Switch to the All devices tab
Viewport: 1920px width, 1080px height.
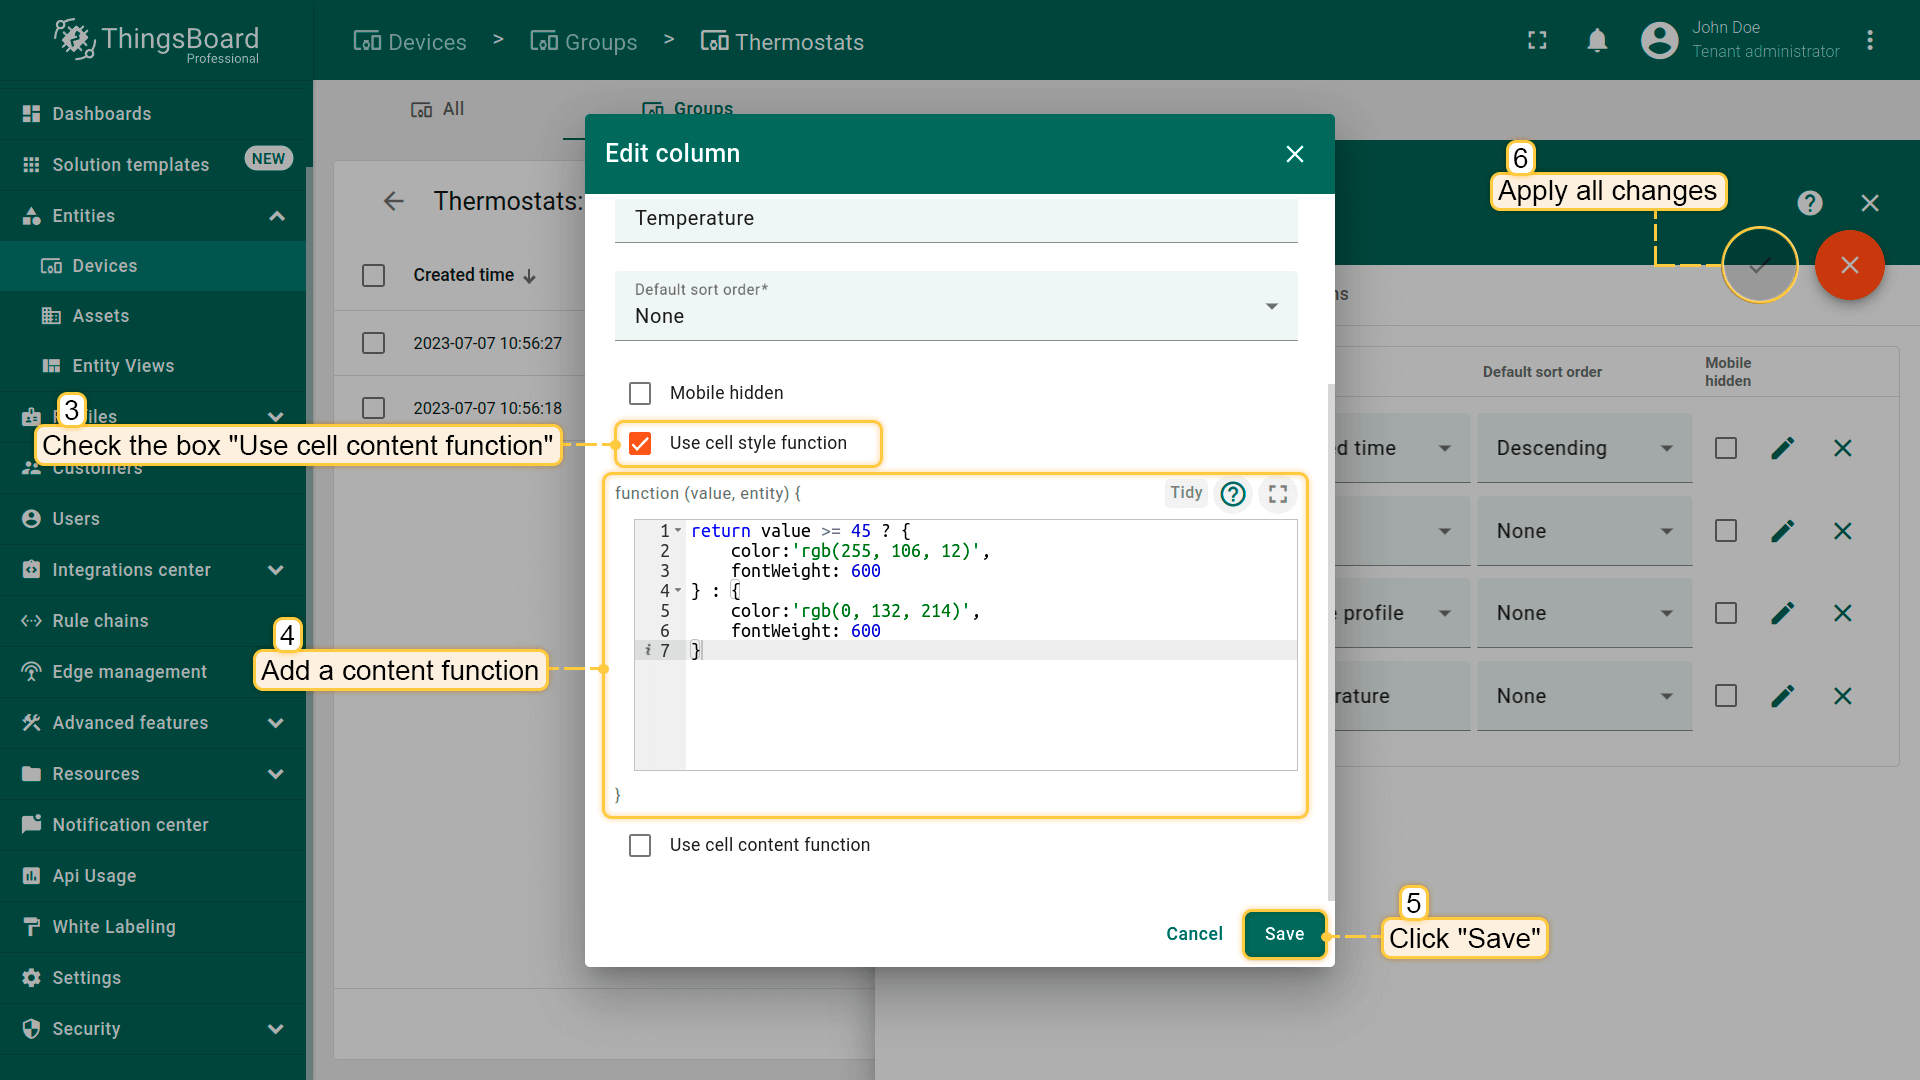pos(439,109)
